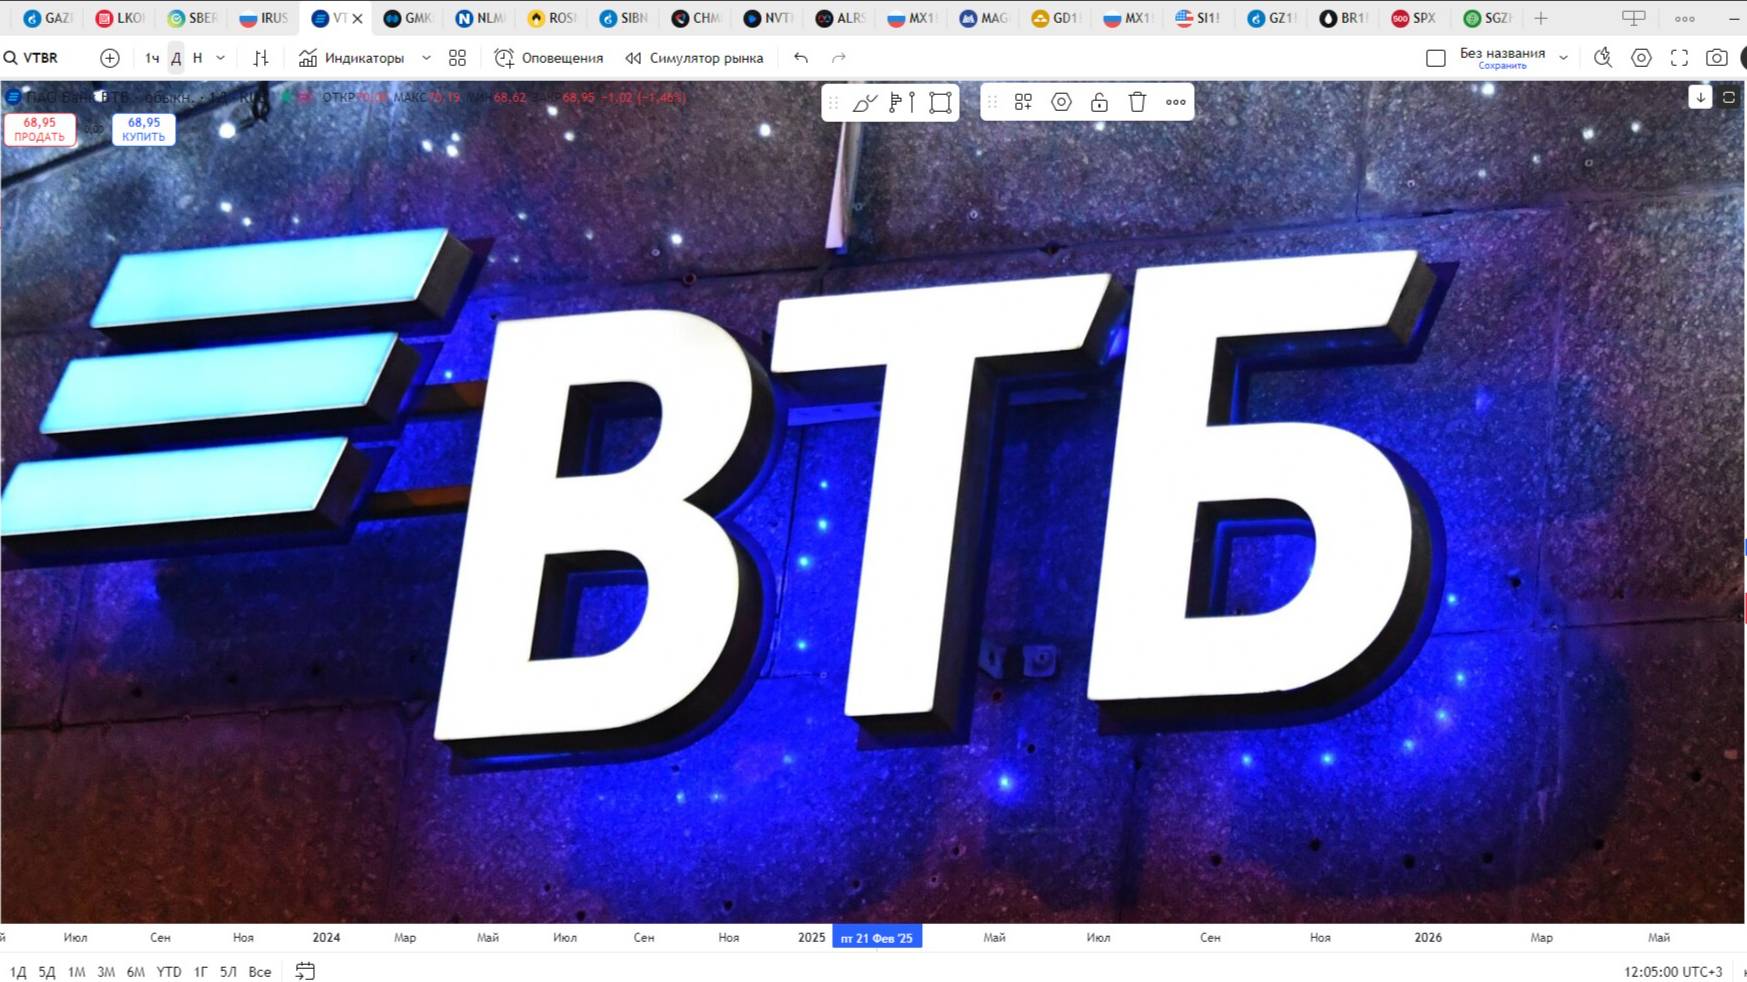This screenshot has width=1747, height=982.
Task: Switch to the SBER tab
Action: click(192, 18)
